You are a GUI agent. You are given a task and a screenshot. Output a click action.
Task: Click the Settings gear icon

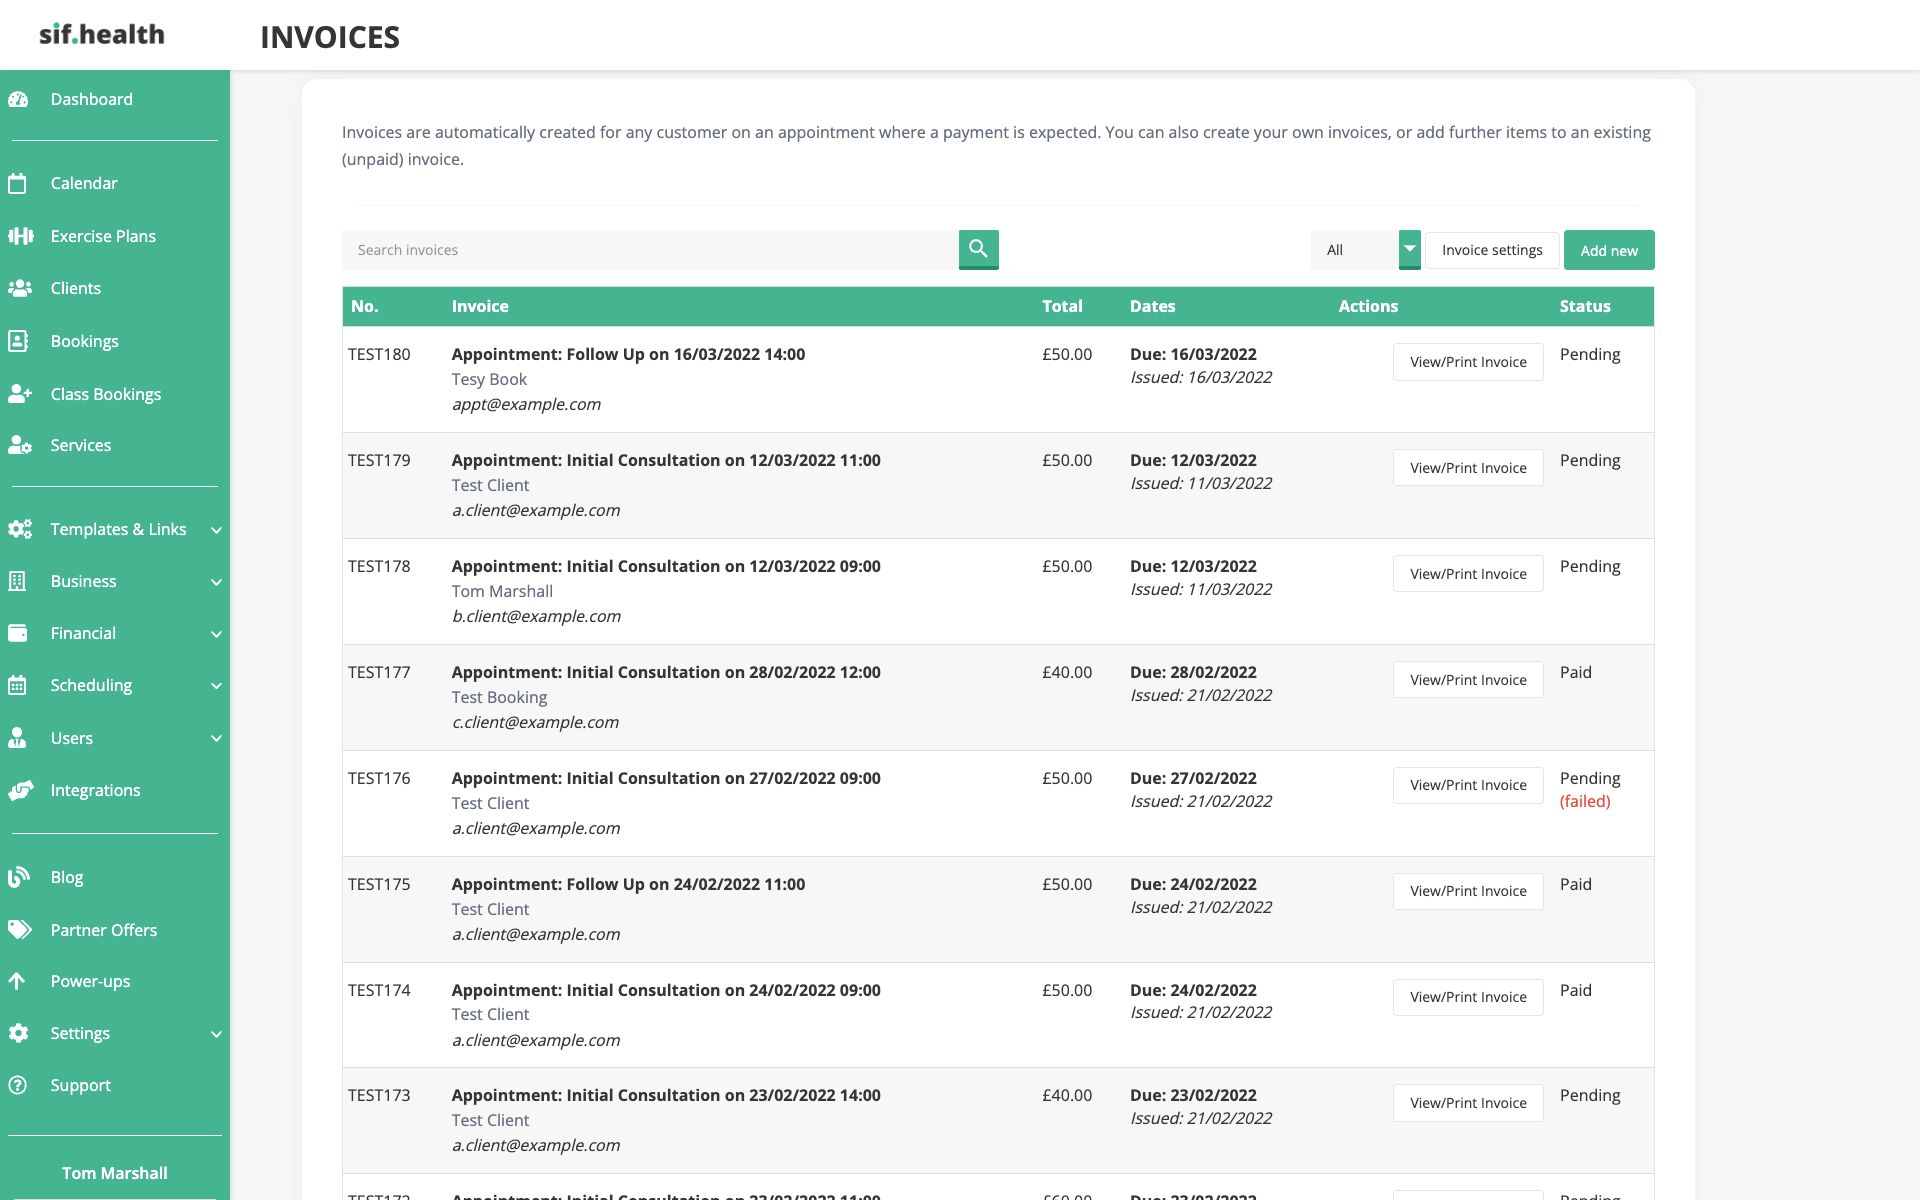(18, 1033)
